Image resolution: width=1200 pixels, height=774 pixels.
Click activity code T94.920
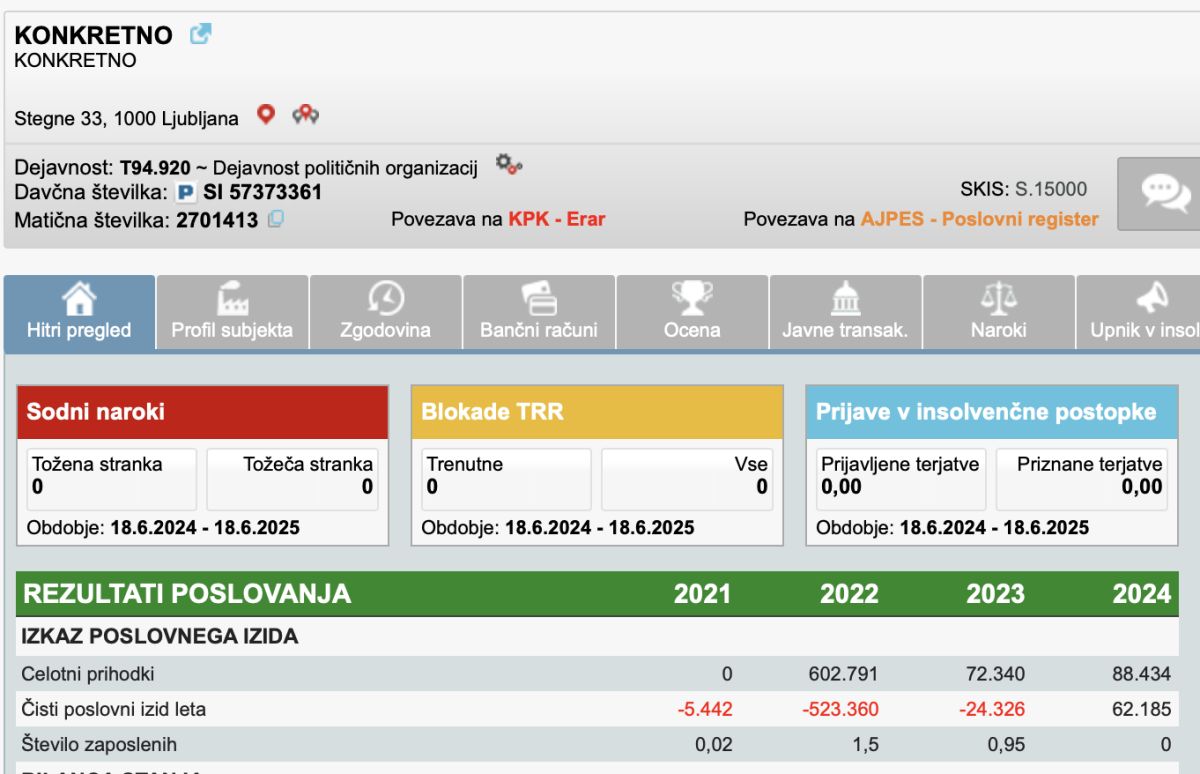155,166
